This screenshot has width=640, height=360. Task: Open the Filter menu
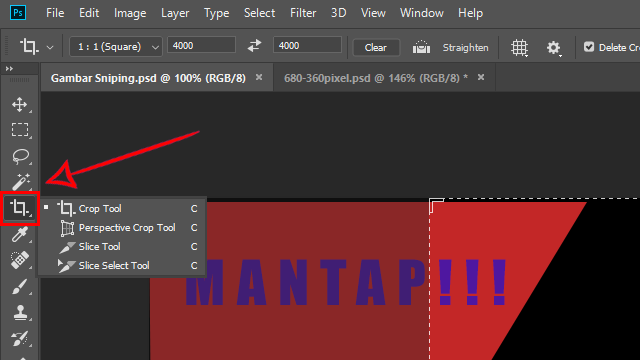pyautogui.click(x=303, y=13)
